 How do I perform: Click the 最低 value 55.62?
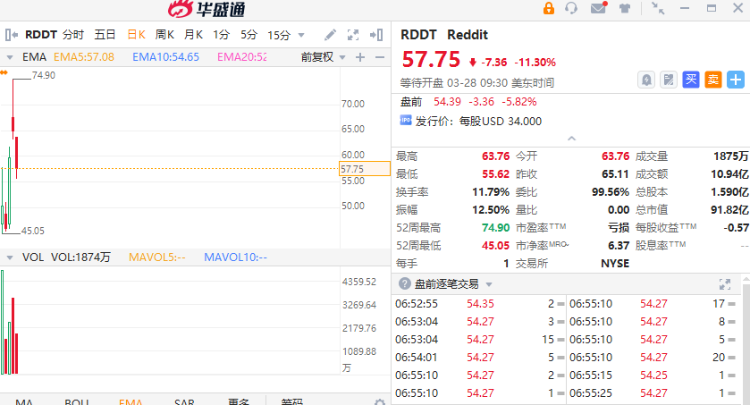coord(496,174)
